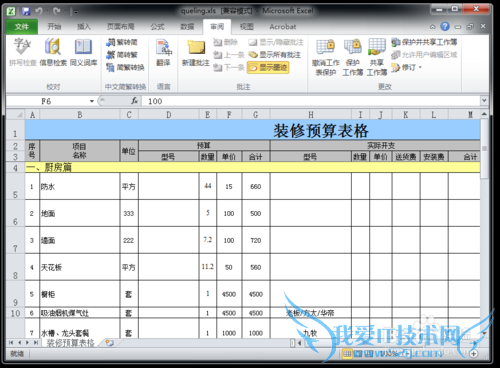Open 信息检索 research tool
Screen dimensions: 500x368
[53, 52]
